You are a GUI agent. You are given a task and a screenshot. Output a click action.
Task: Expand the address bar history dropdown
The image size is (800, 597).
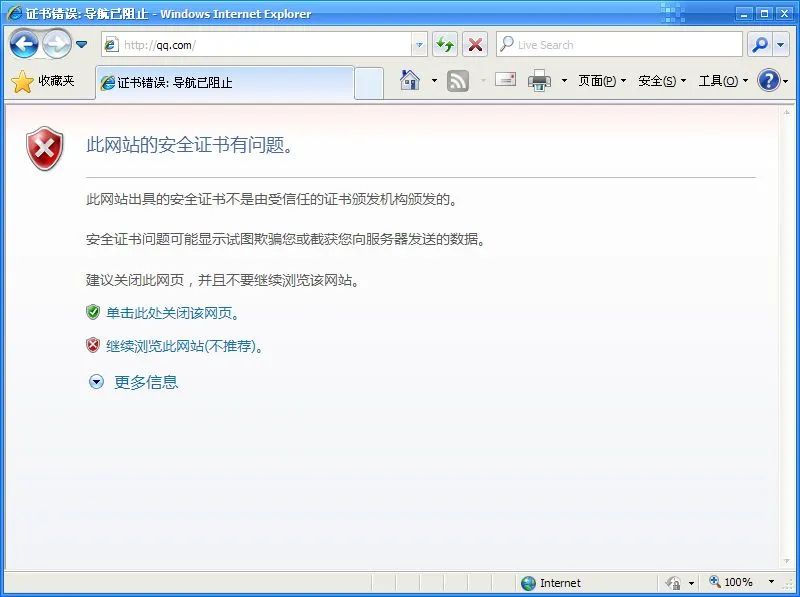coord(419,45)
